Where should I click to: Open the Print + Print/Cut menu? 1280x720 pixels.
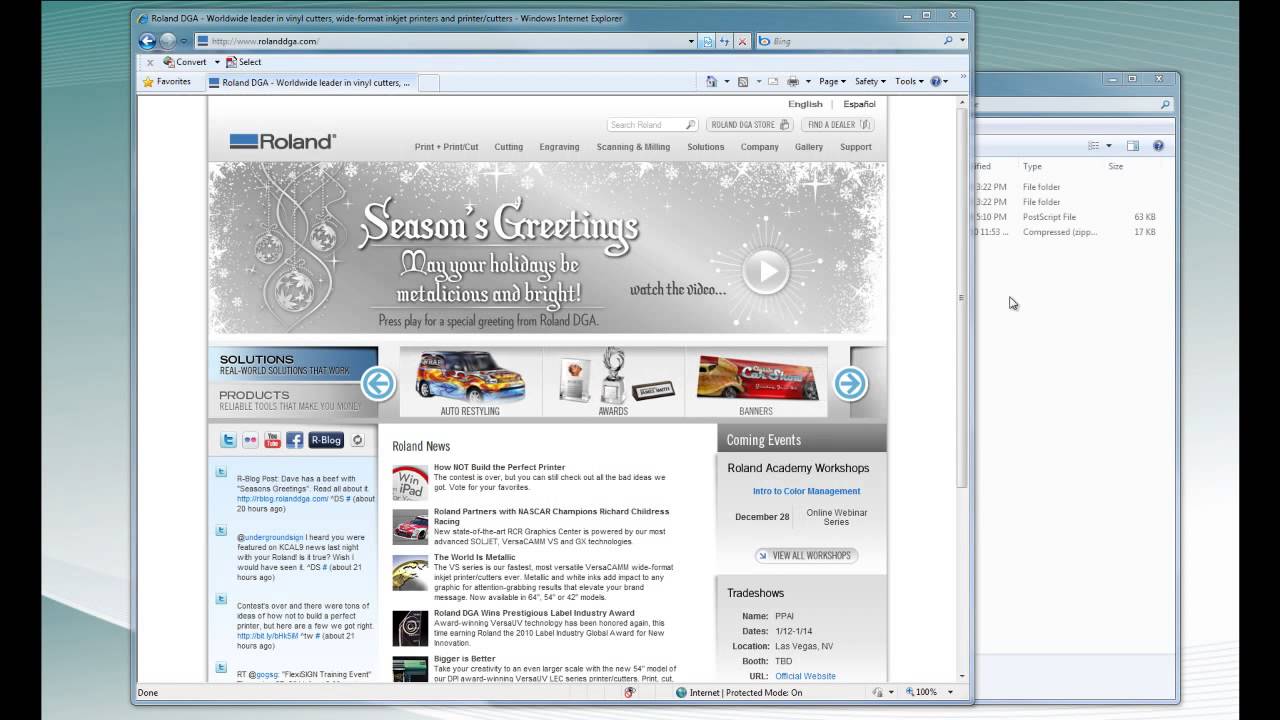[x=446, y=147]
